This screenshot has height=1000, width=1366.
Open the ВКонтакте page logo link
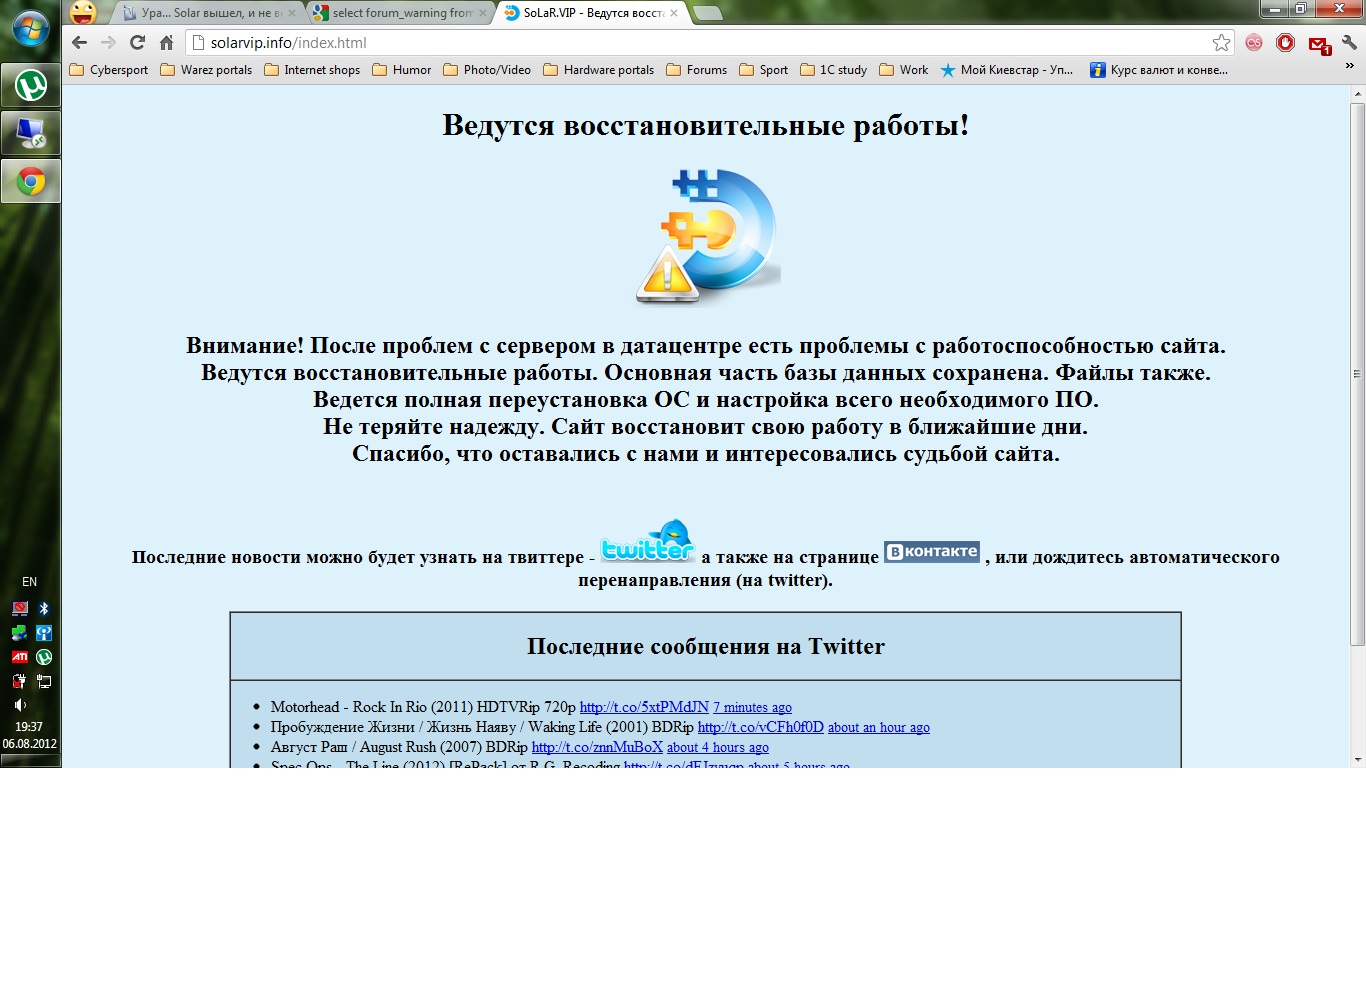pos(931,552)
